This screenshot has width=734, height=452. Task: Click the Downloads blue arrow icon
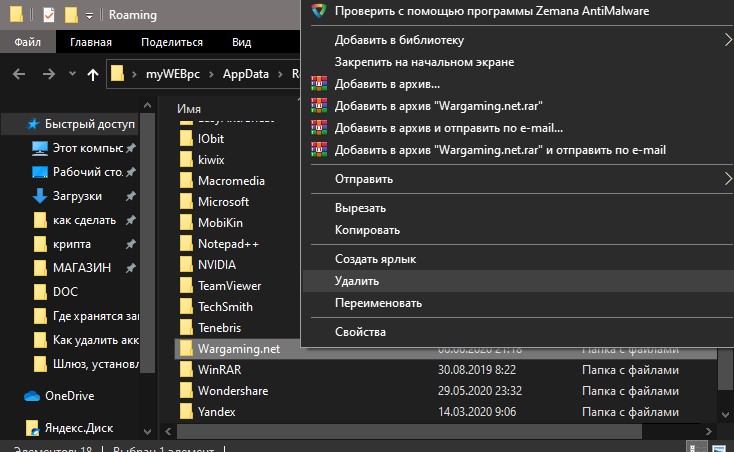(40, 196)
